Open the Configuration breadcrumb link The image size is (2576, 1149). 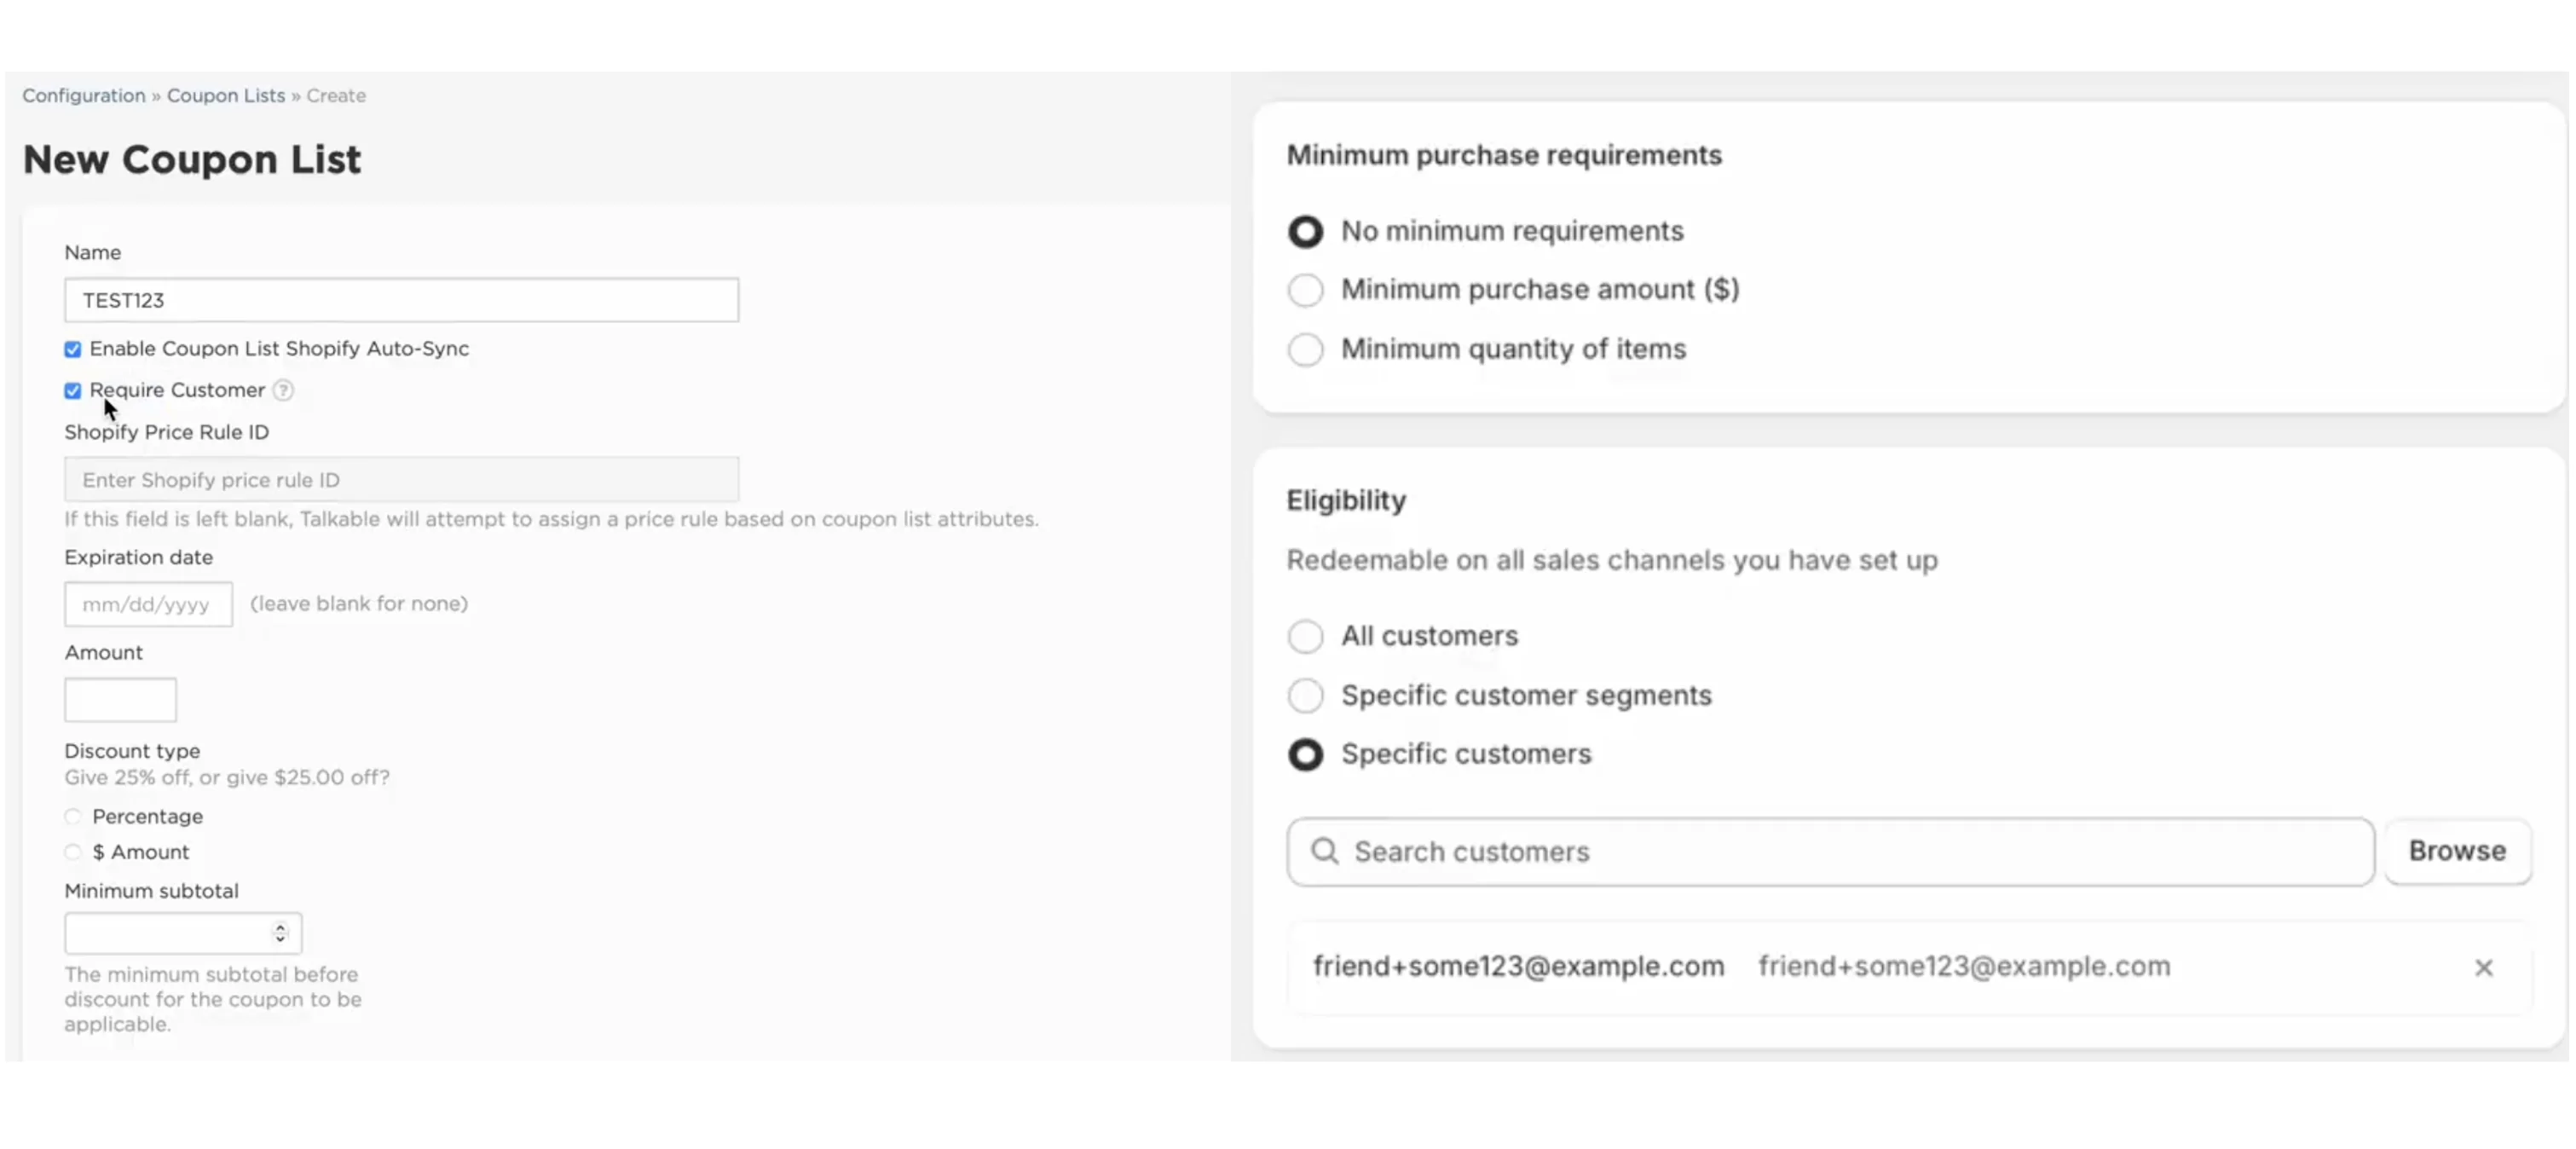(84, 95)
